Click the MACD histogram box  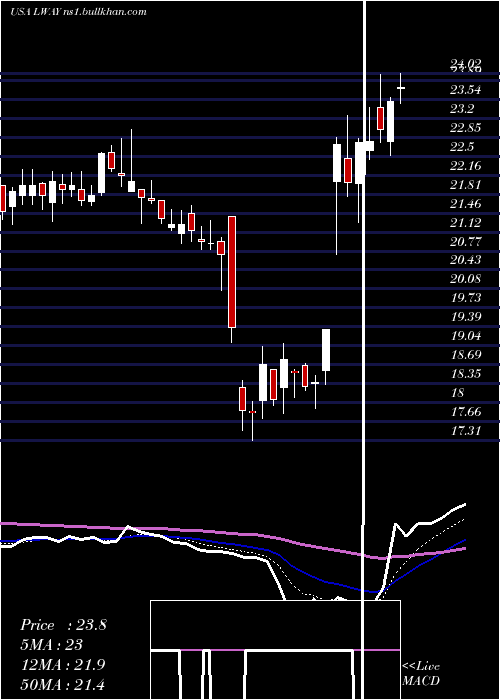[275, 650]
